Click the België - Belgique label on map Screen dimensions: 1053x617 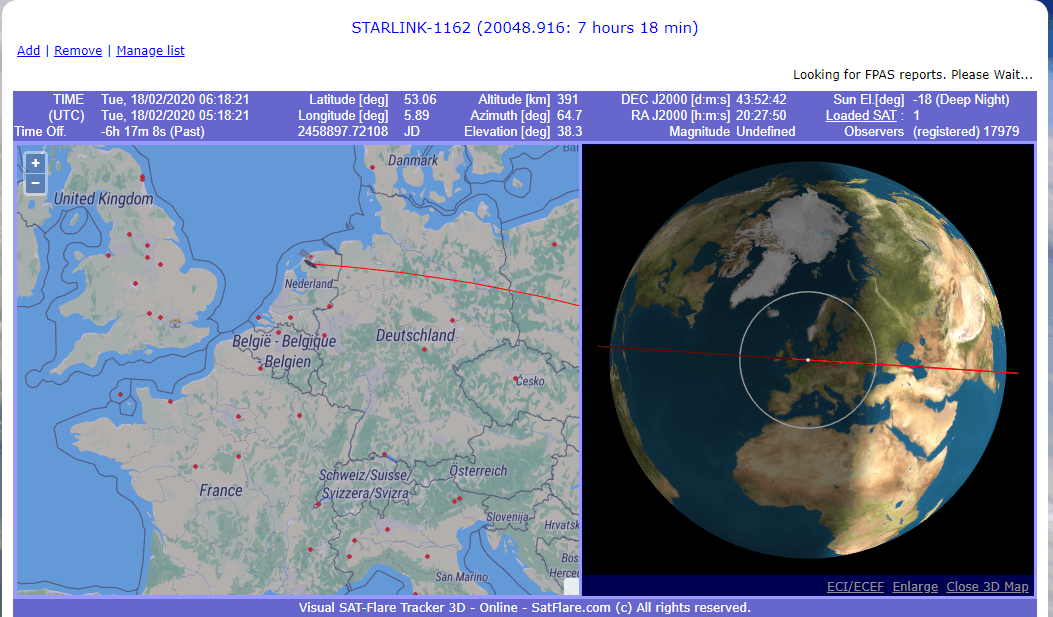pos(284,341)
